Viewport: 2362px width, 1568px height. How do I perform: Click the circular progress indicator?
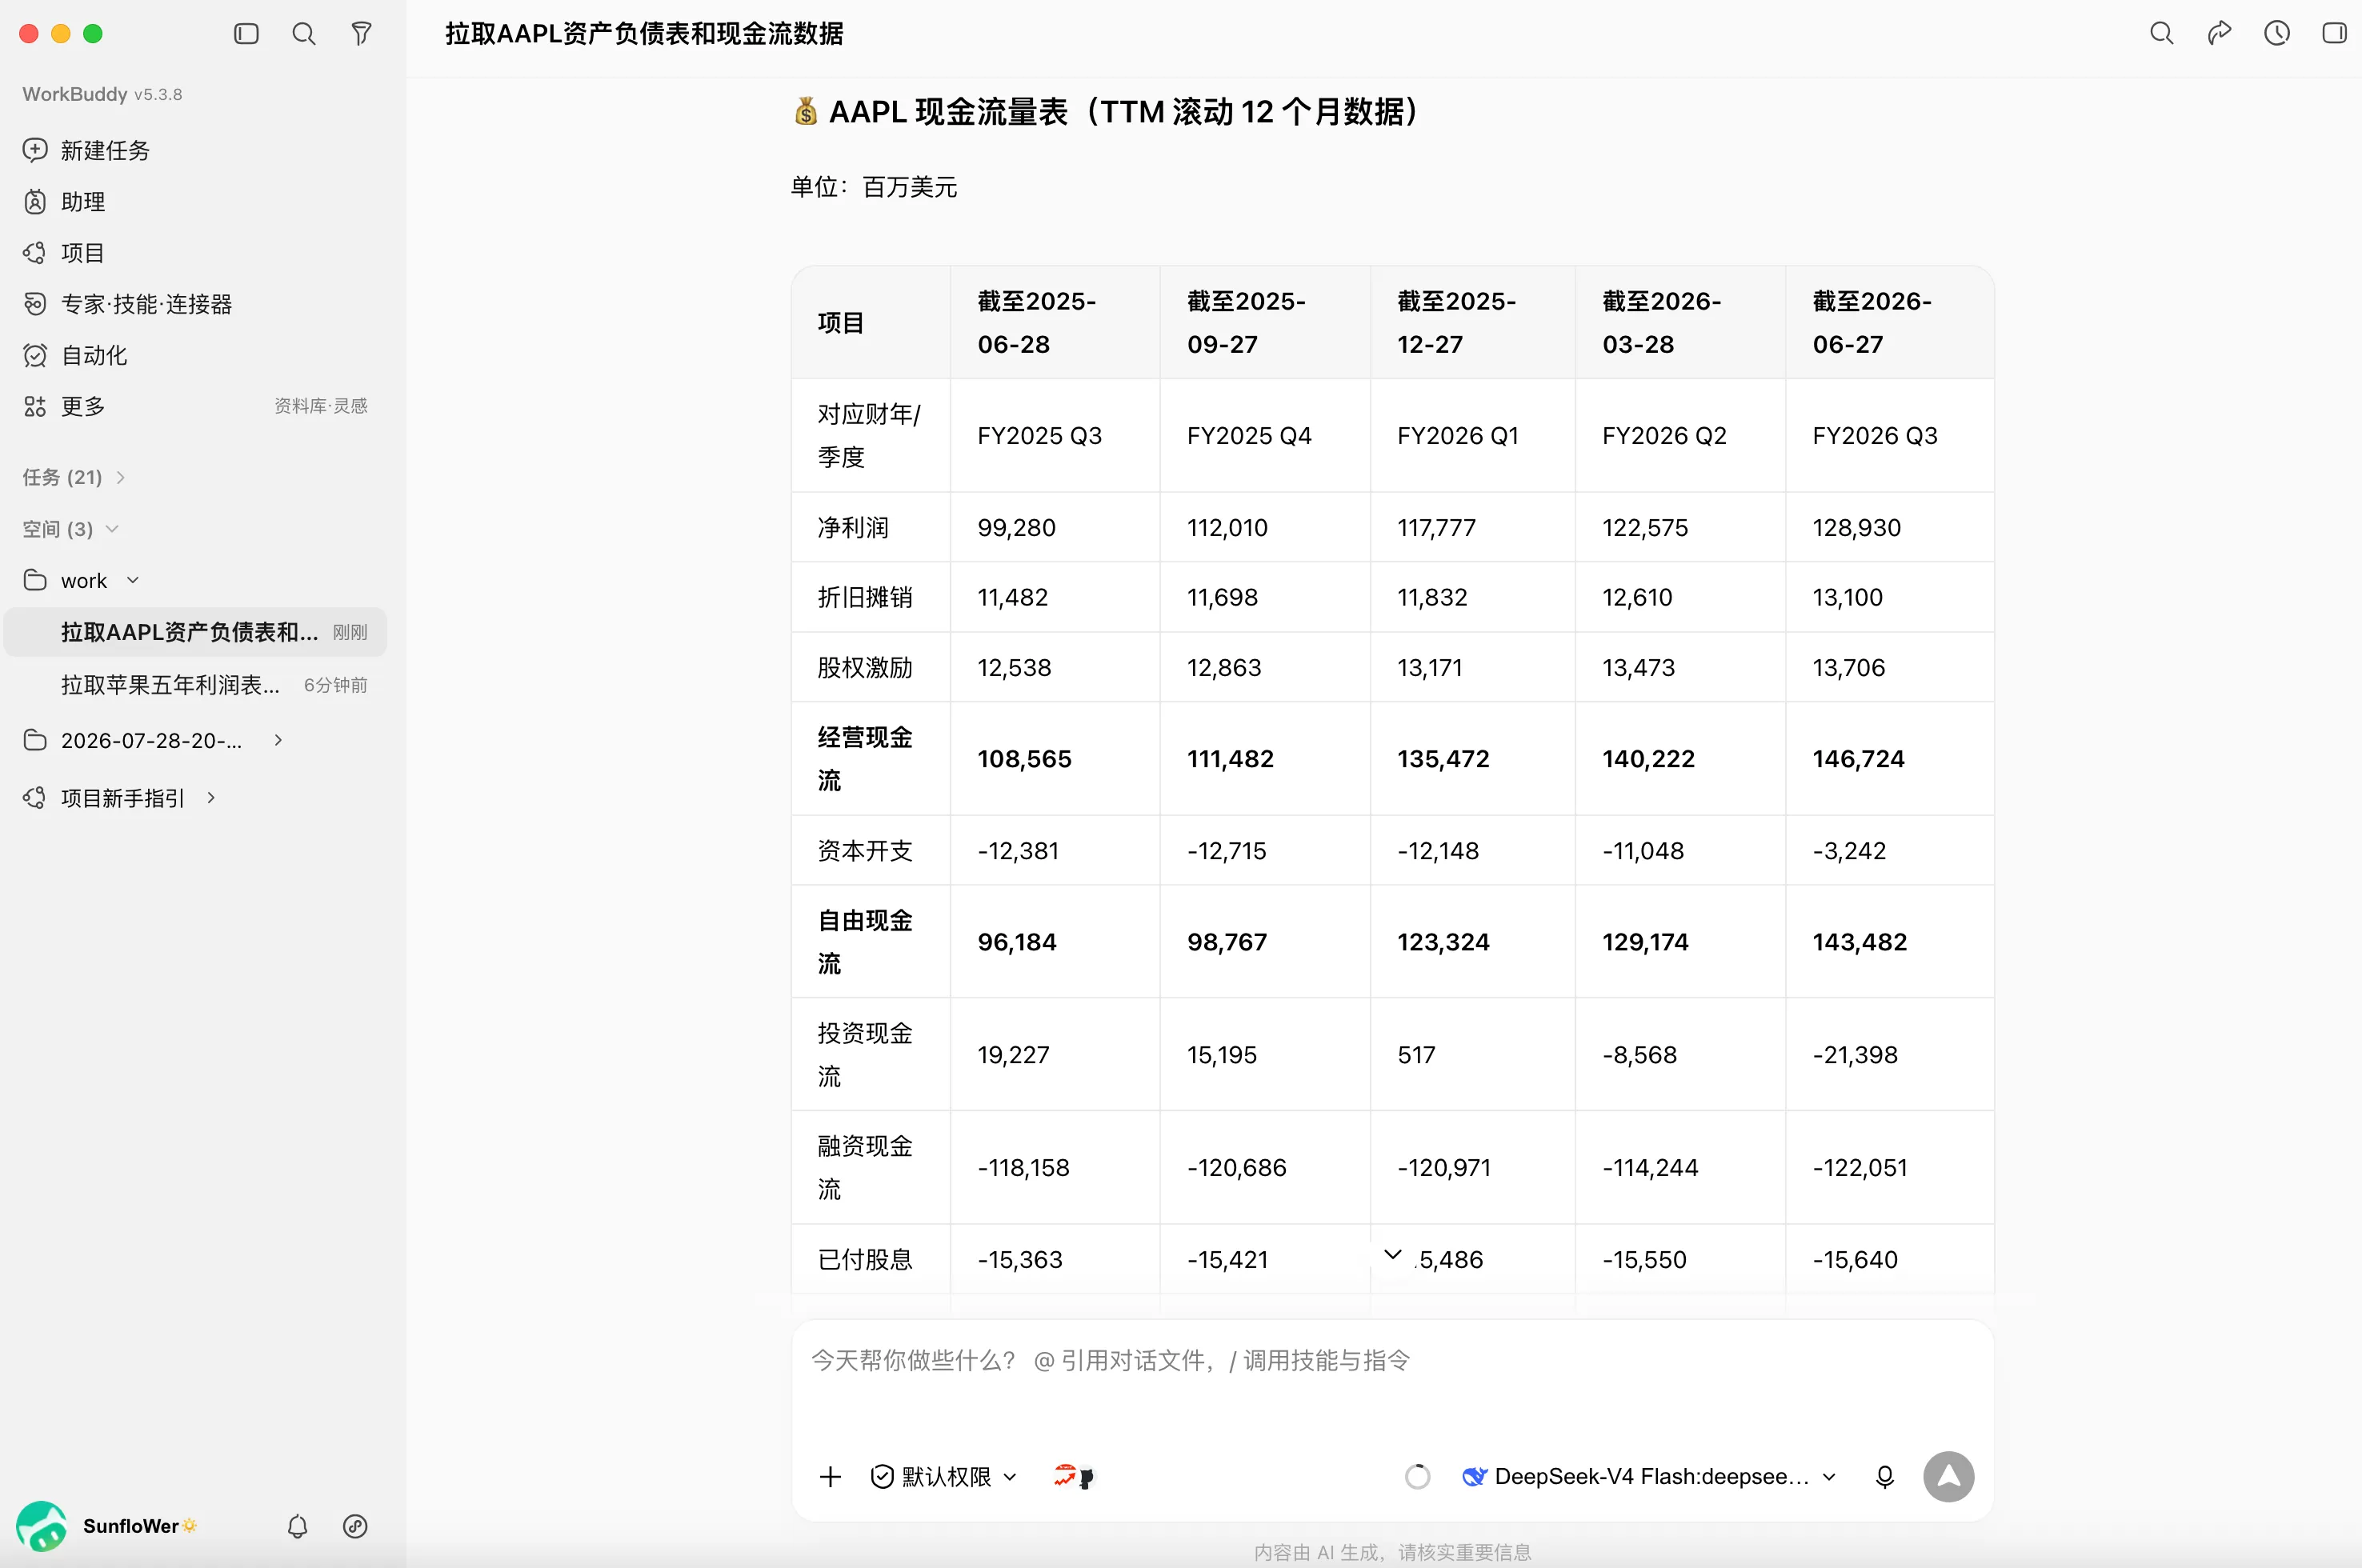tap(1417, 1477)
